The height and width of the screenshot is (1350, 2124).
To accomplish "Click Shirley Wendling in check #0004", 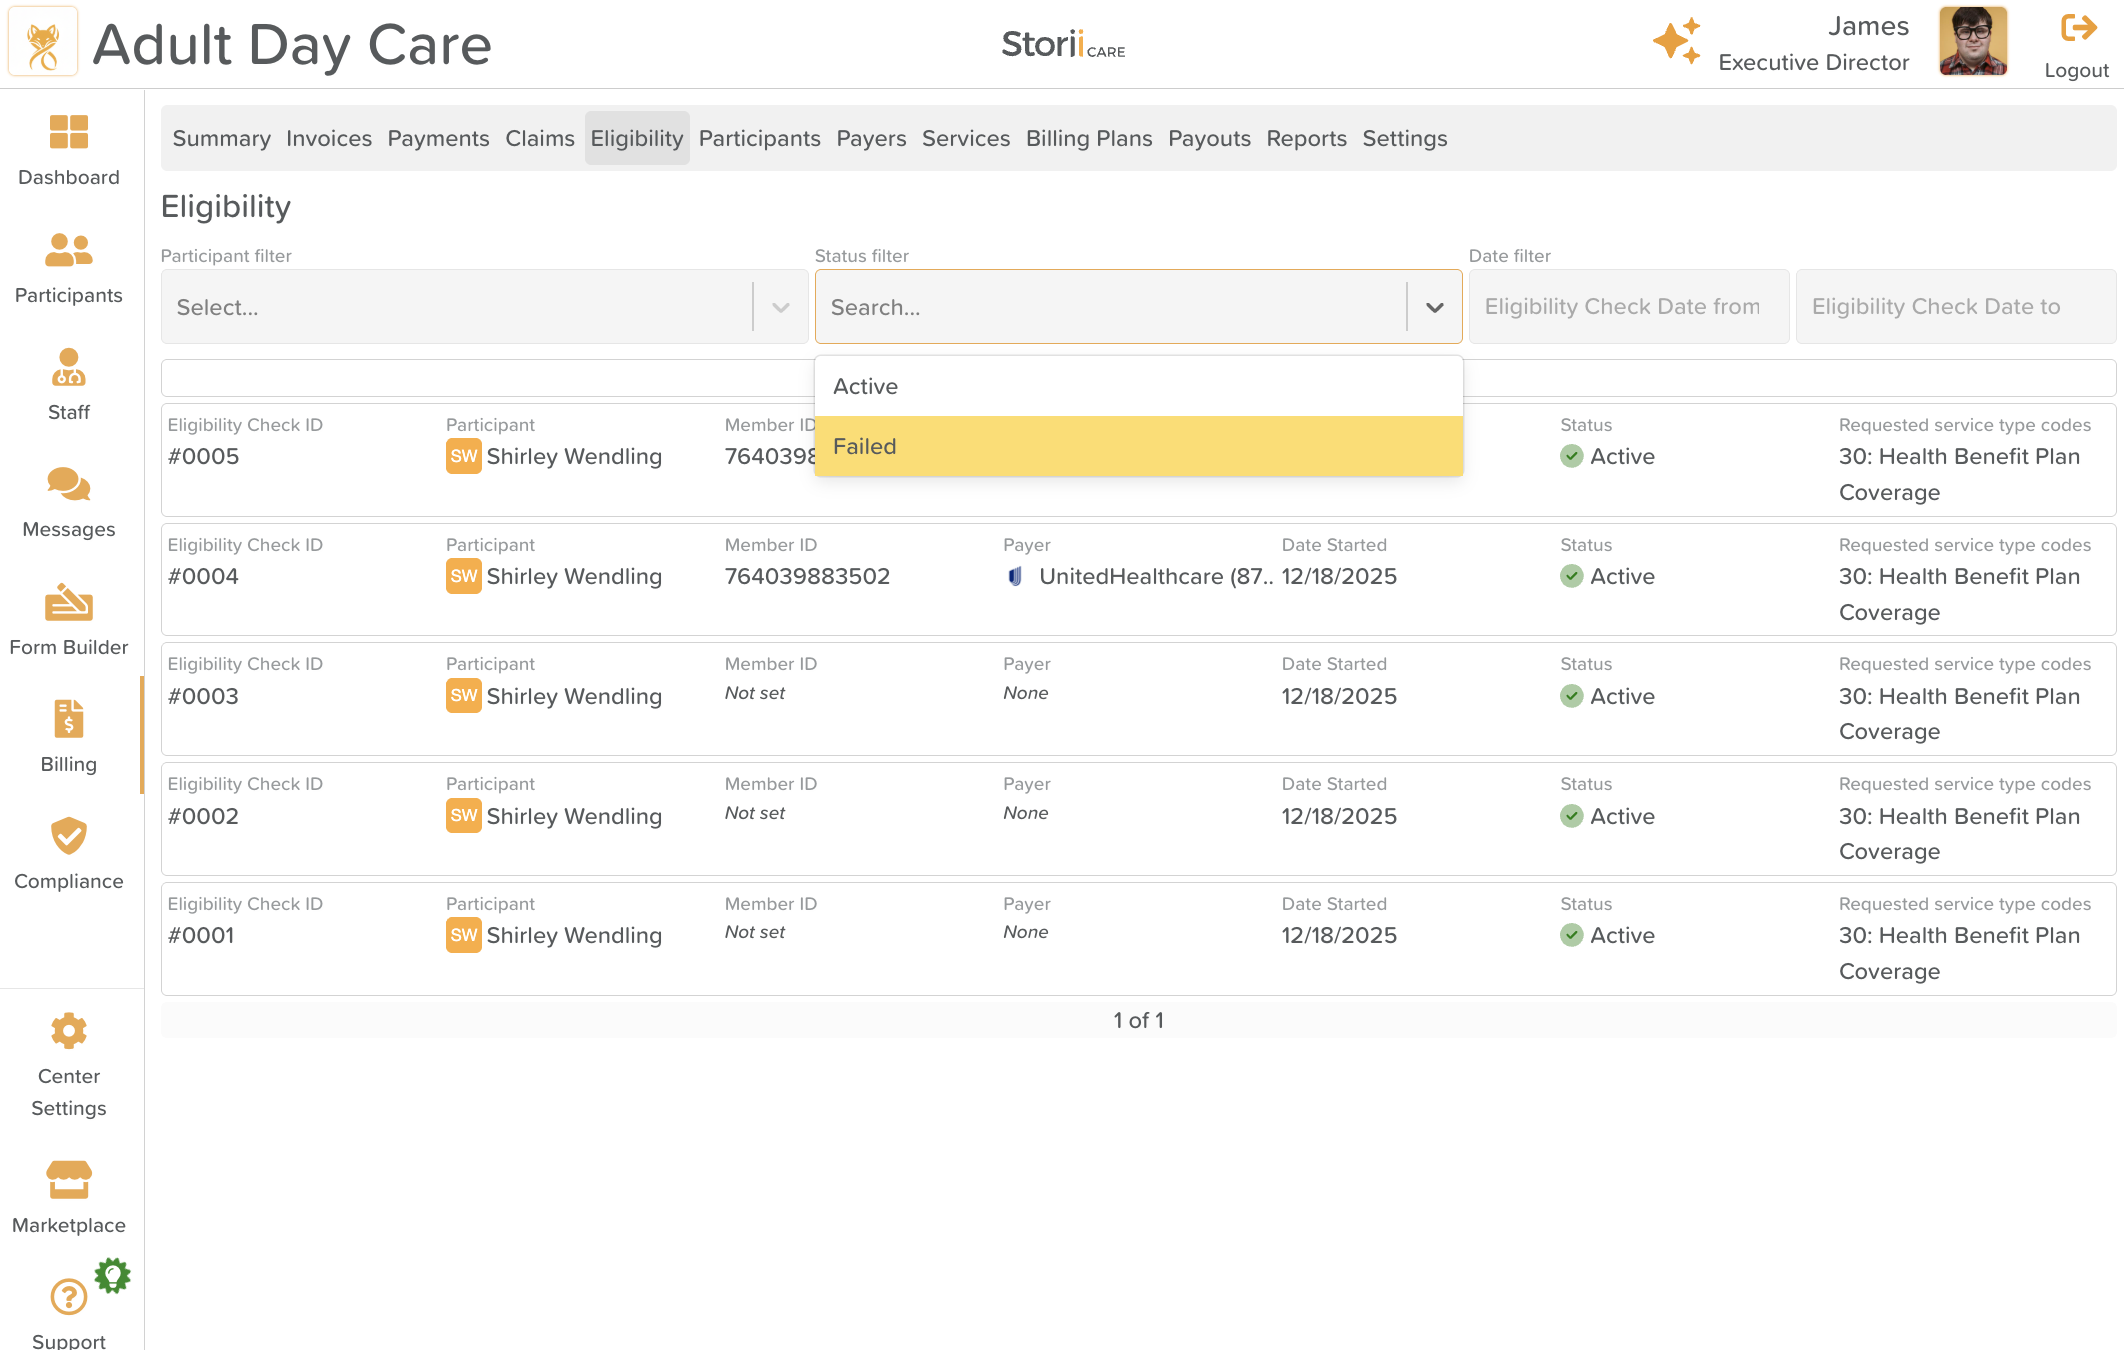I will click(x=573, y=576).
